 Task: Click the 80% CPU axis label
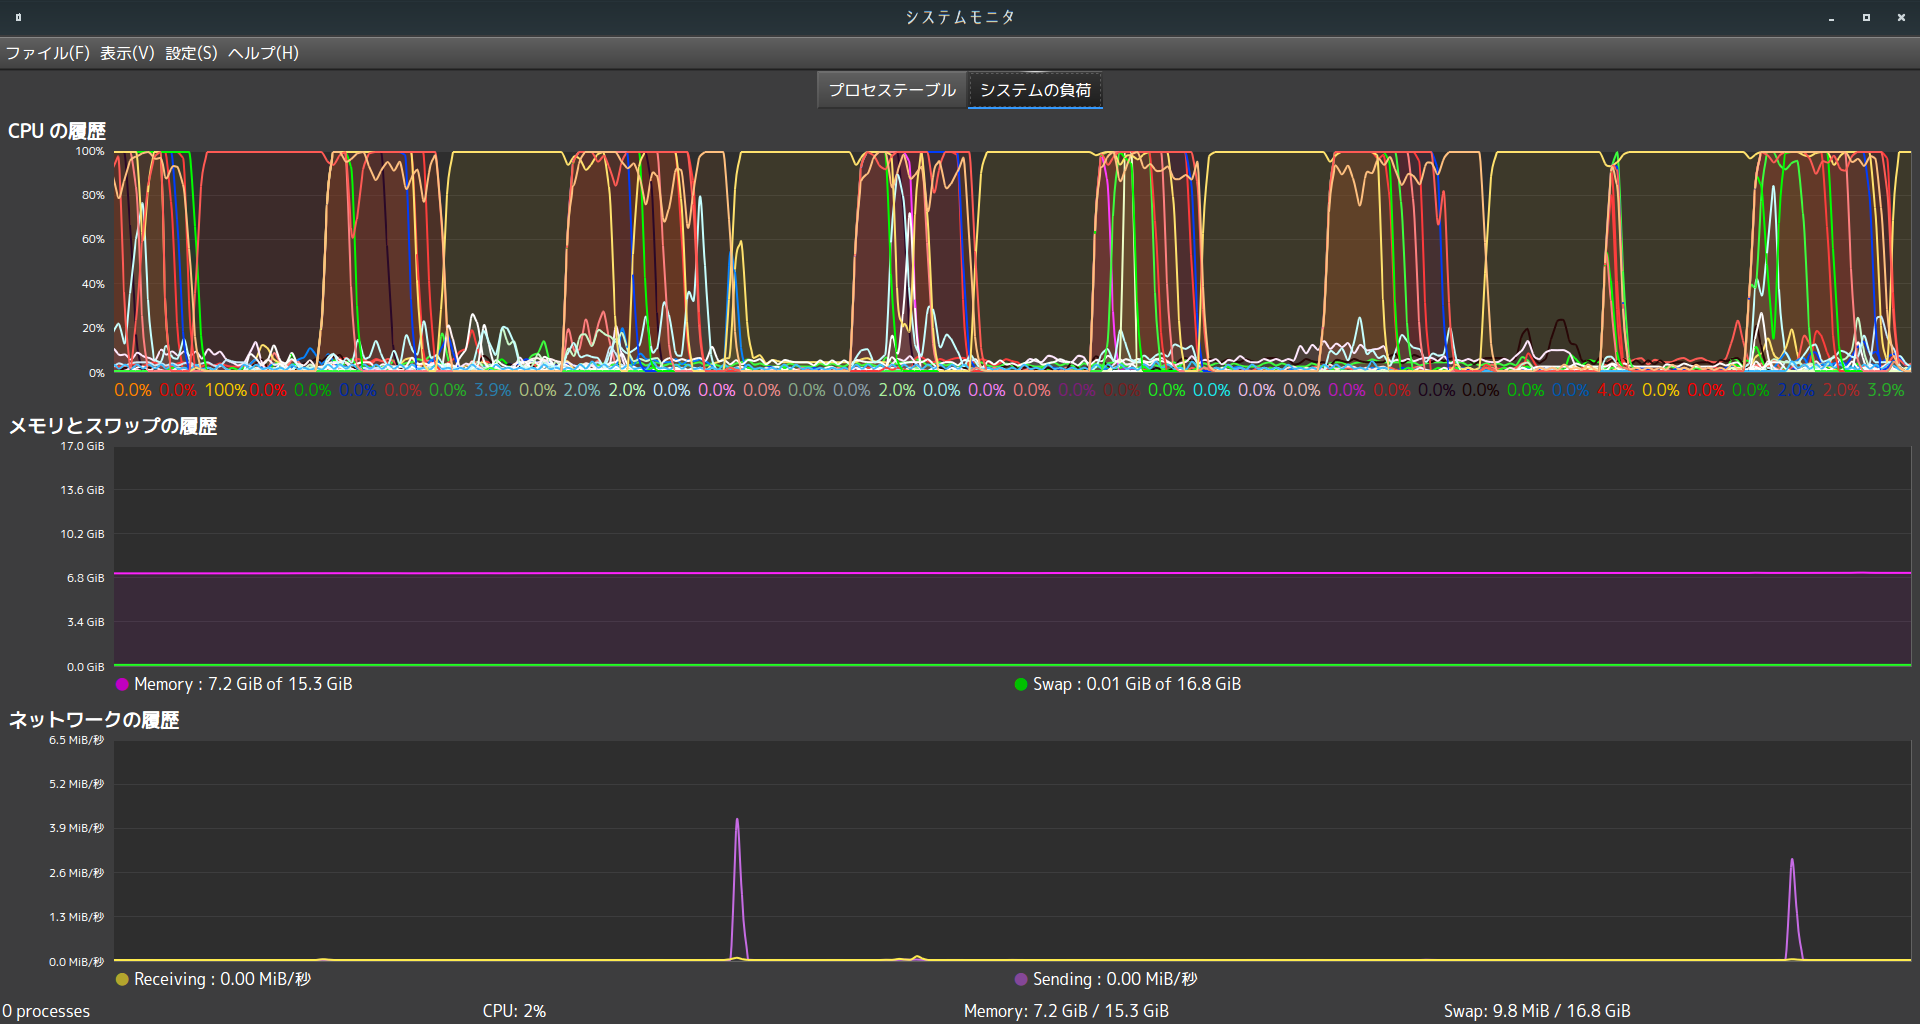[93, 195]
